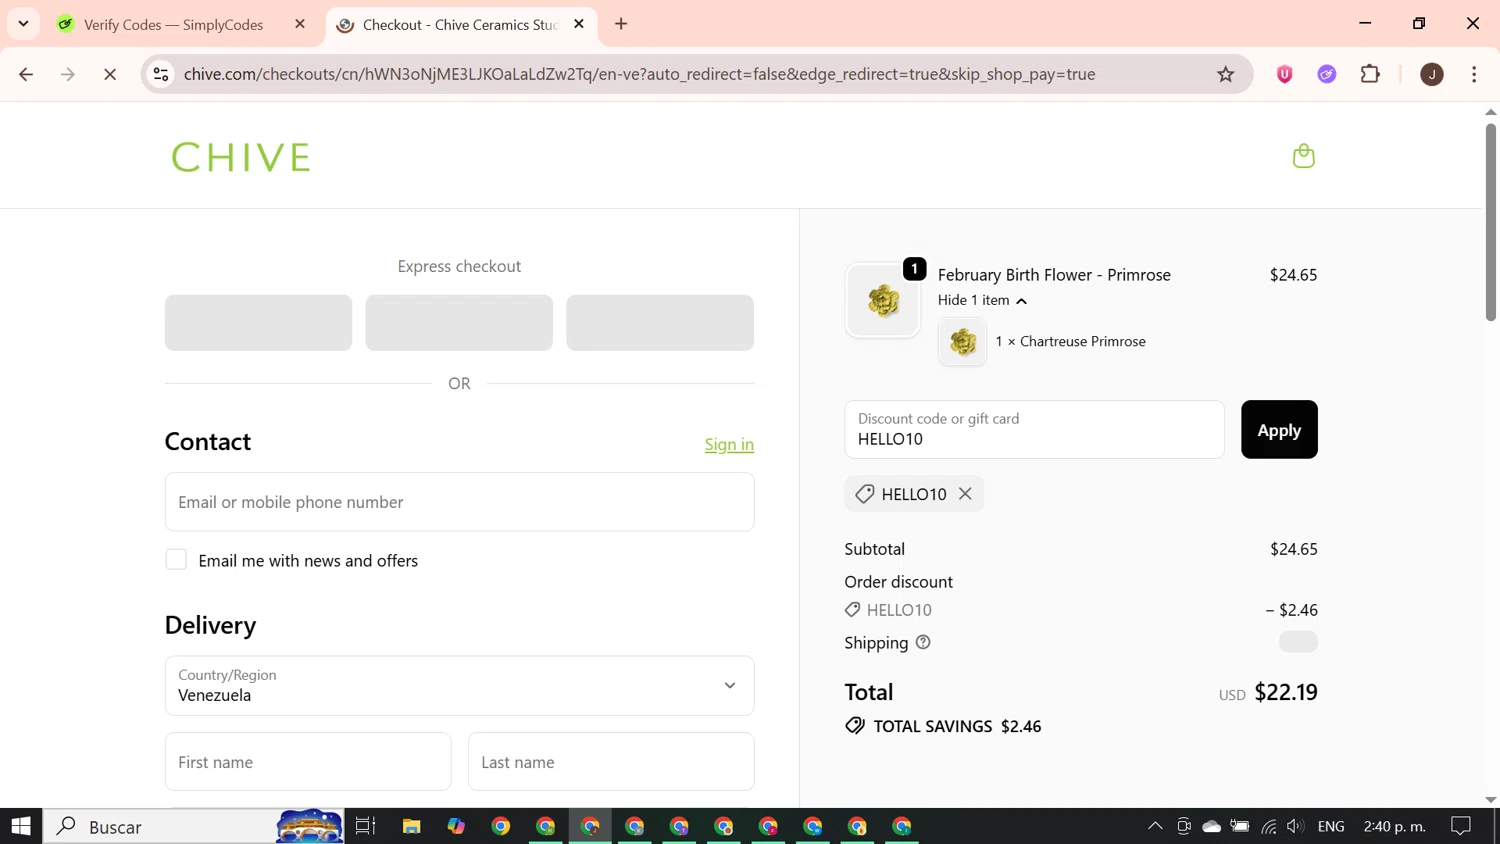Click the ENG language indicator
This screenshot has height=844, width=1500.
[1331, 826]
